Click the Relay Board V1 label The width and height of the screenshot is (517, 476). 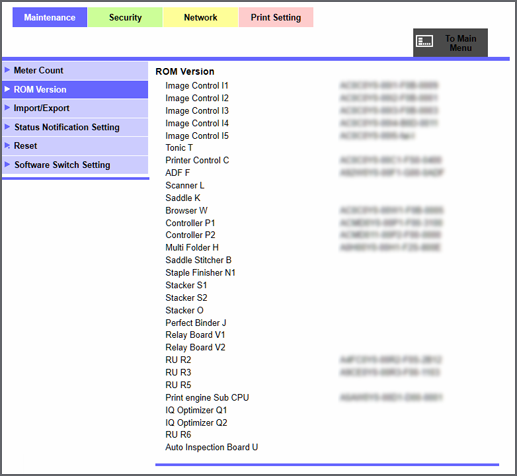(195, 335)
